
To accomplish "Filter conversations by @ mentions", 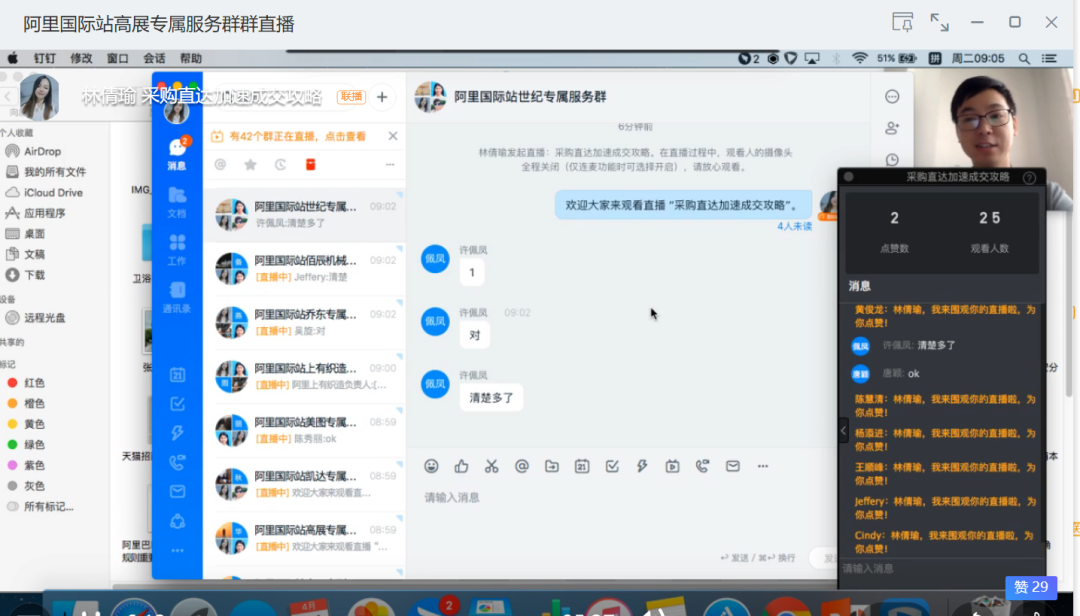I will [x=220, y=165].
